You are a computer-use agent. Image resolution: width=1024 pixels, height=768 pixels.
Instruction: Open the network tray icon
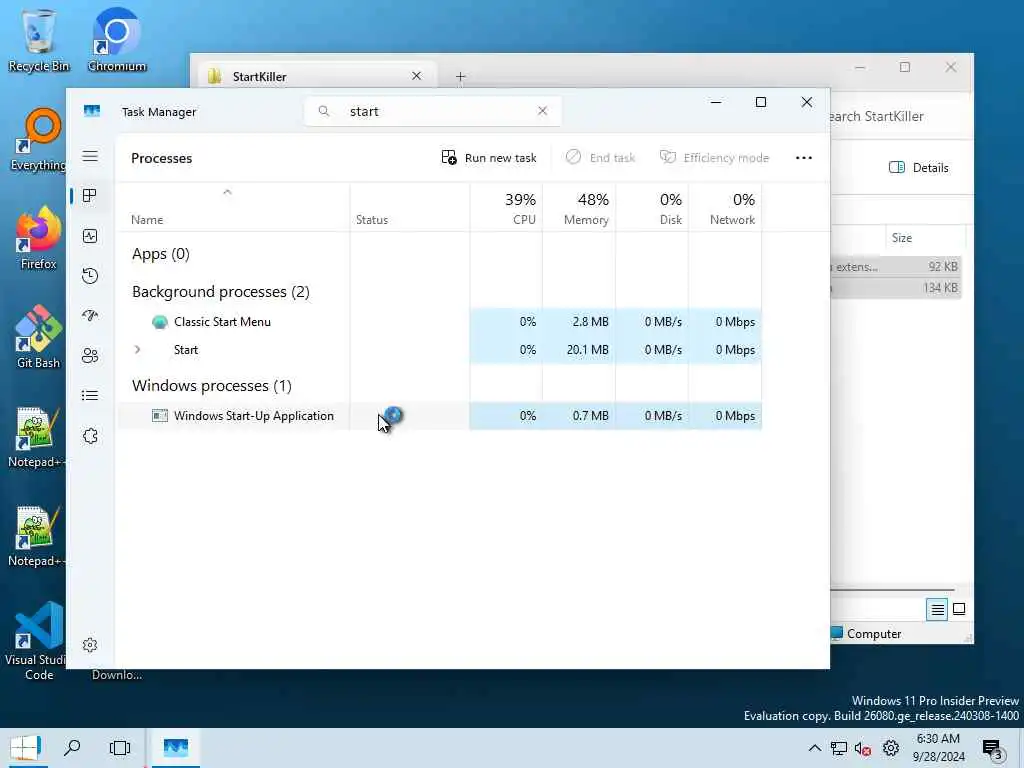click(x=839, y=748)
